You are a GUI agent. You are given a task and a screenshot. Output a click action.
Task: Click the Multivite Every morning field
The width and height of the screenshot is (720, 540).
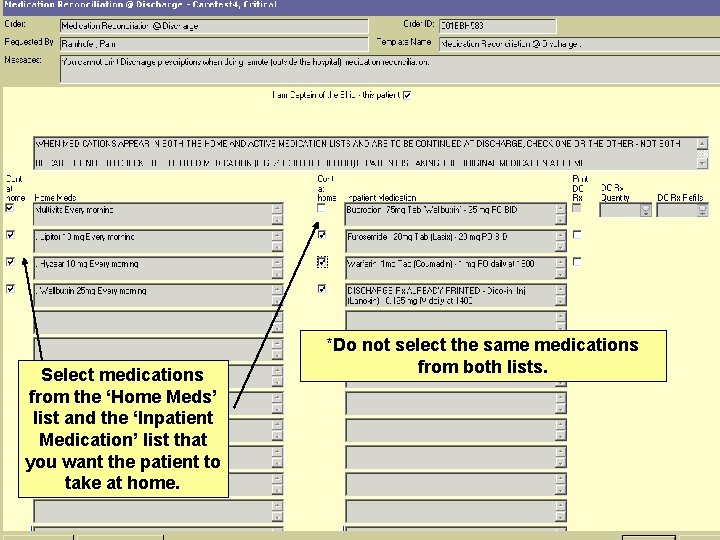[158, 214]
